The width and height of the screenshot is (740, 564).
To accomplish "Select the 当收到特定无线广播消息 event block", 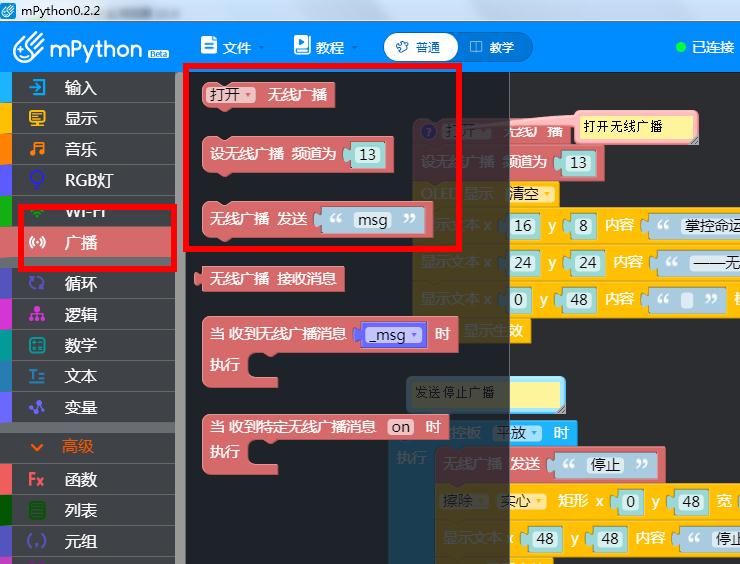I will point(326,444).
